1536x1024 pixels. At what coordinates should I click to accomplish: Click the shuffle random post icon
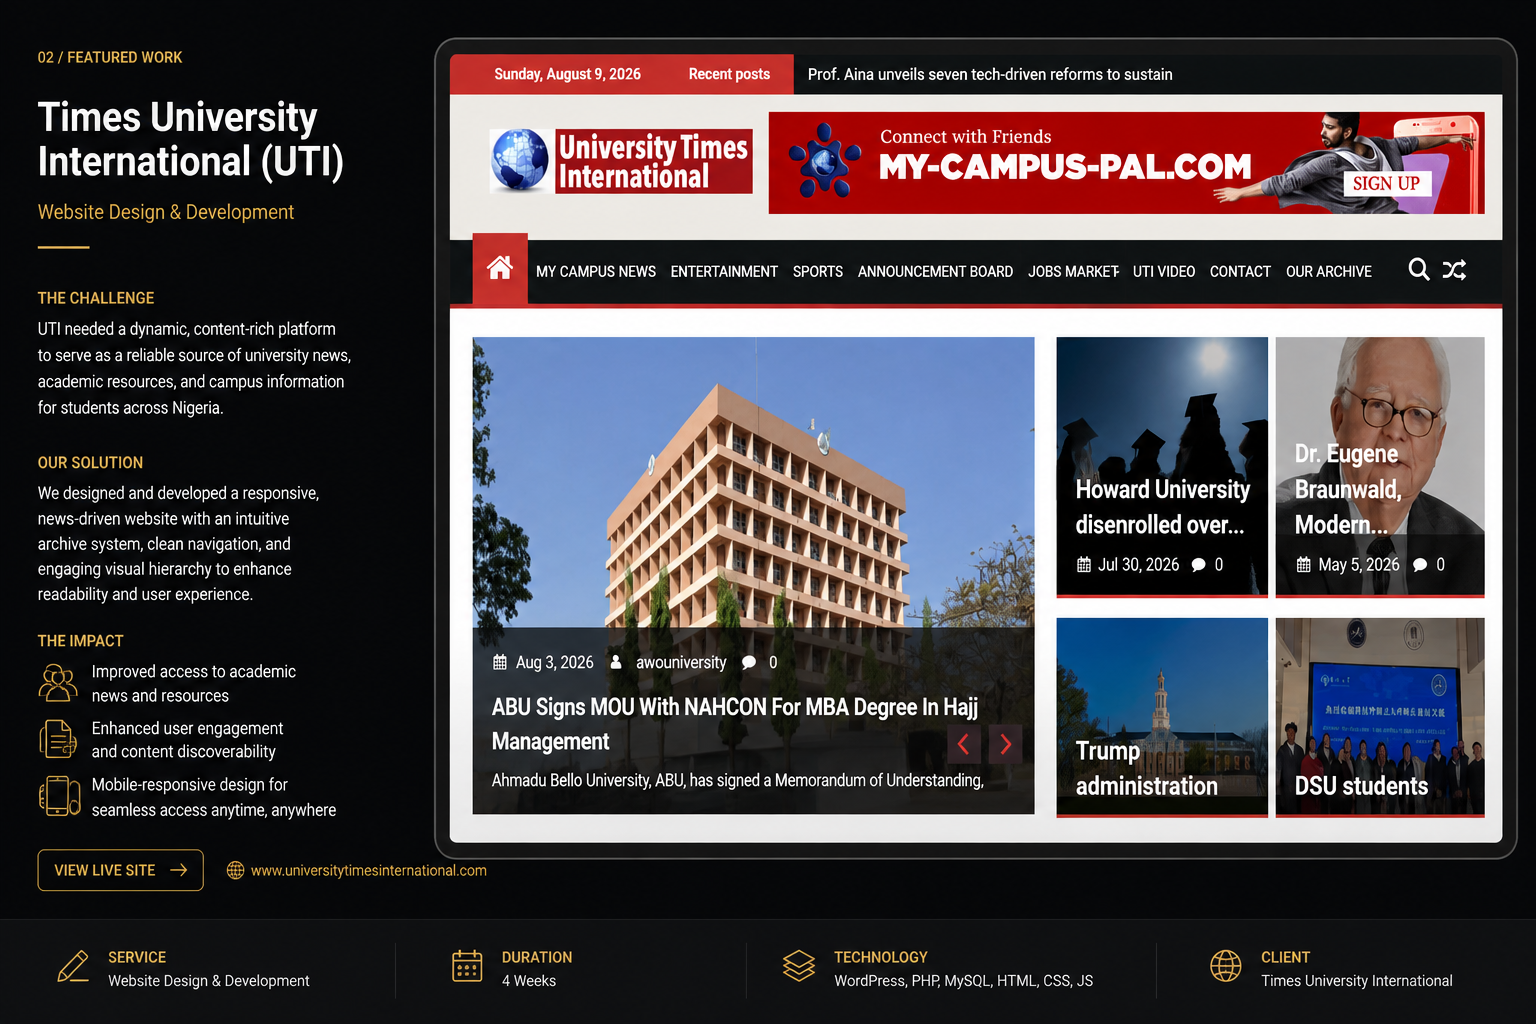1454,270
